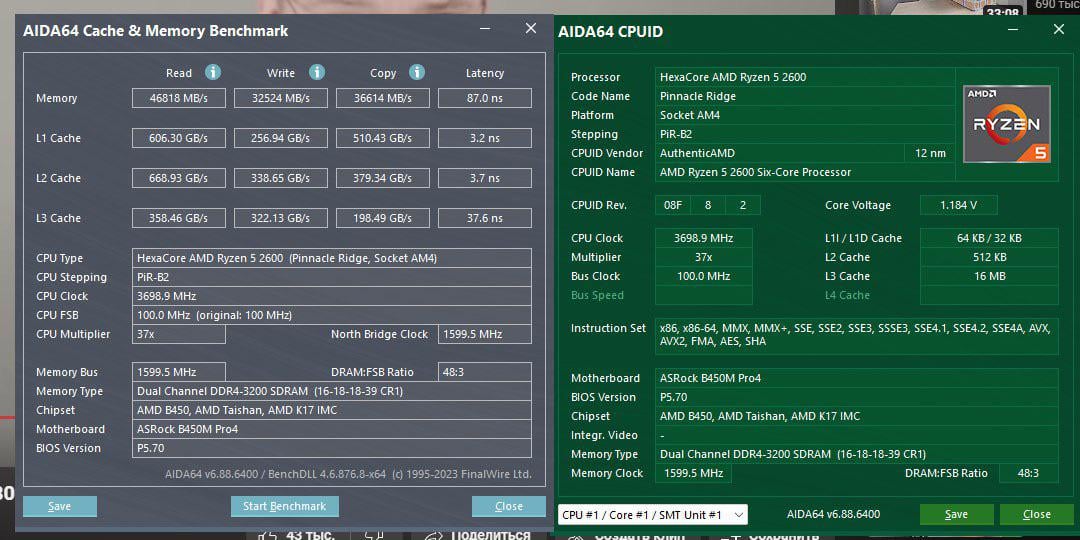The image size is (1080, 540).
Task: Click the North Bridge Clock 1599.5 MHz value
Action: tap(484, 334)
